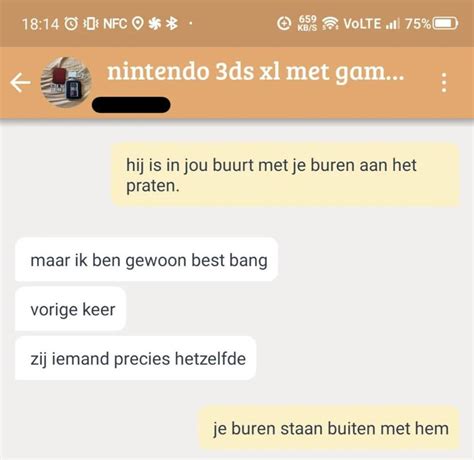Viewport: 474px width, 460px height.
Task: Tap the back arrow in chat header
Action: tap(20, 82)
